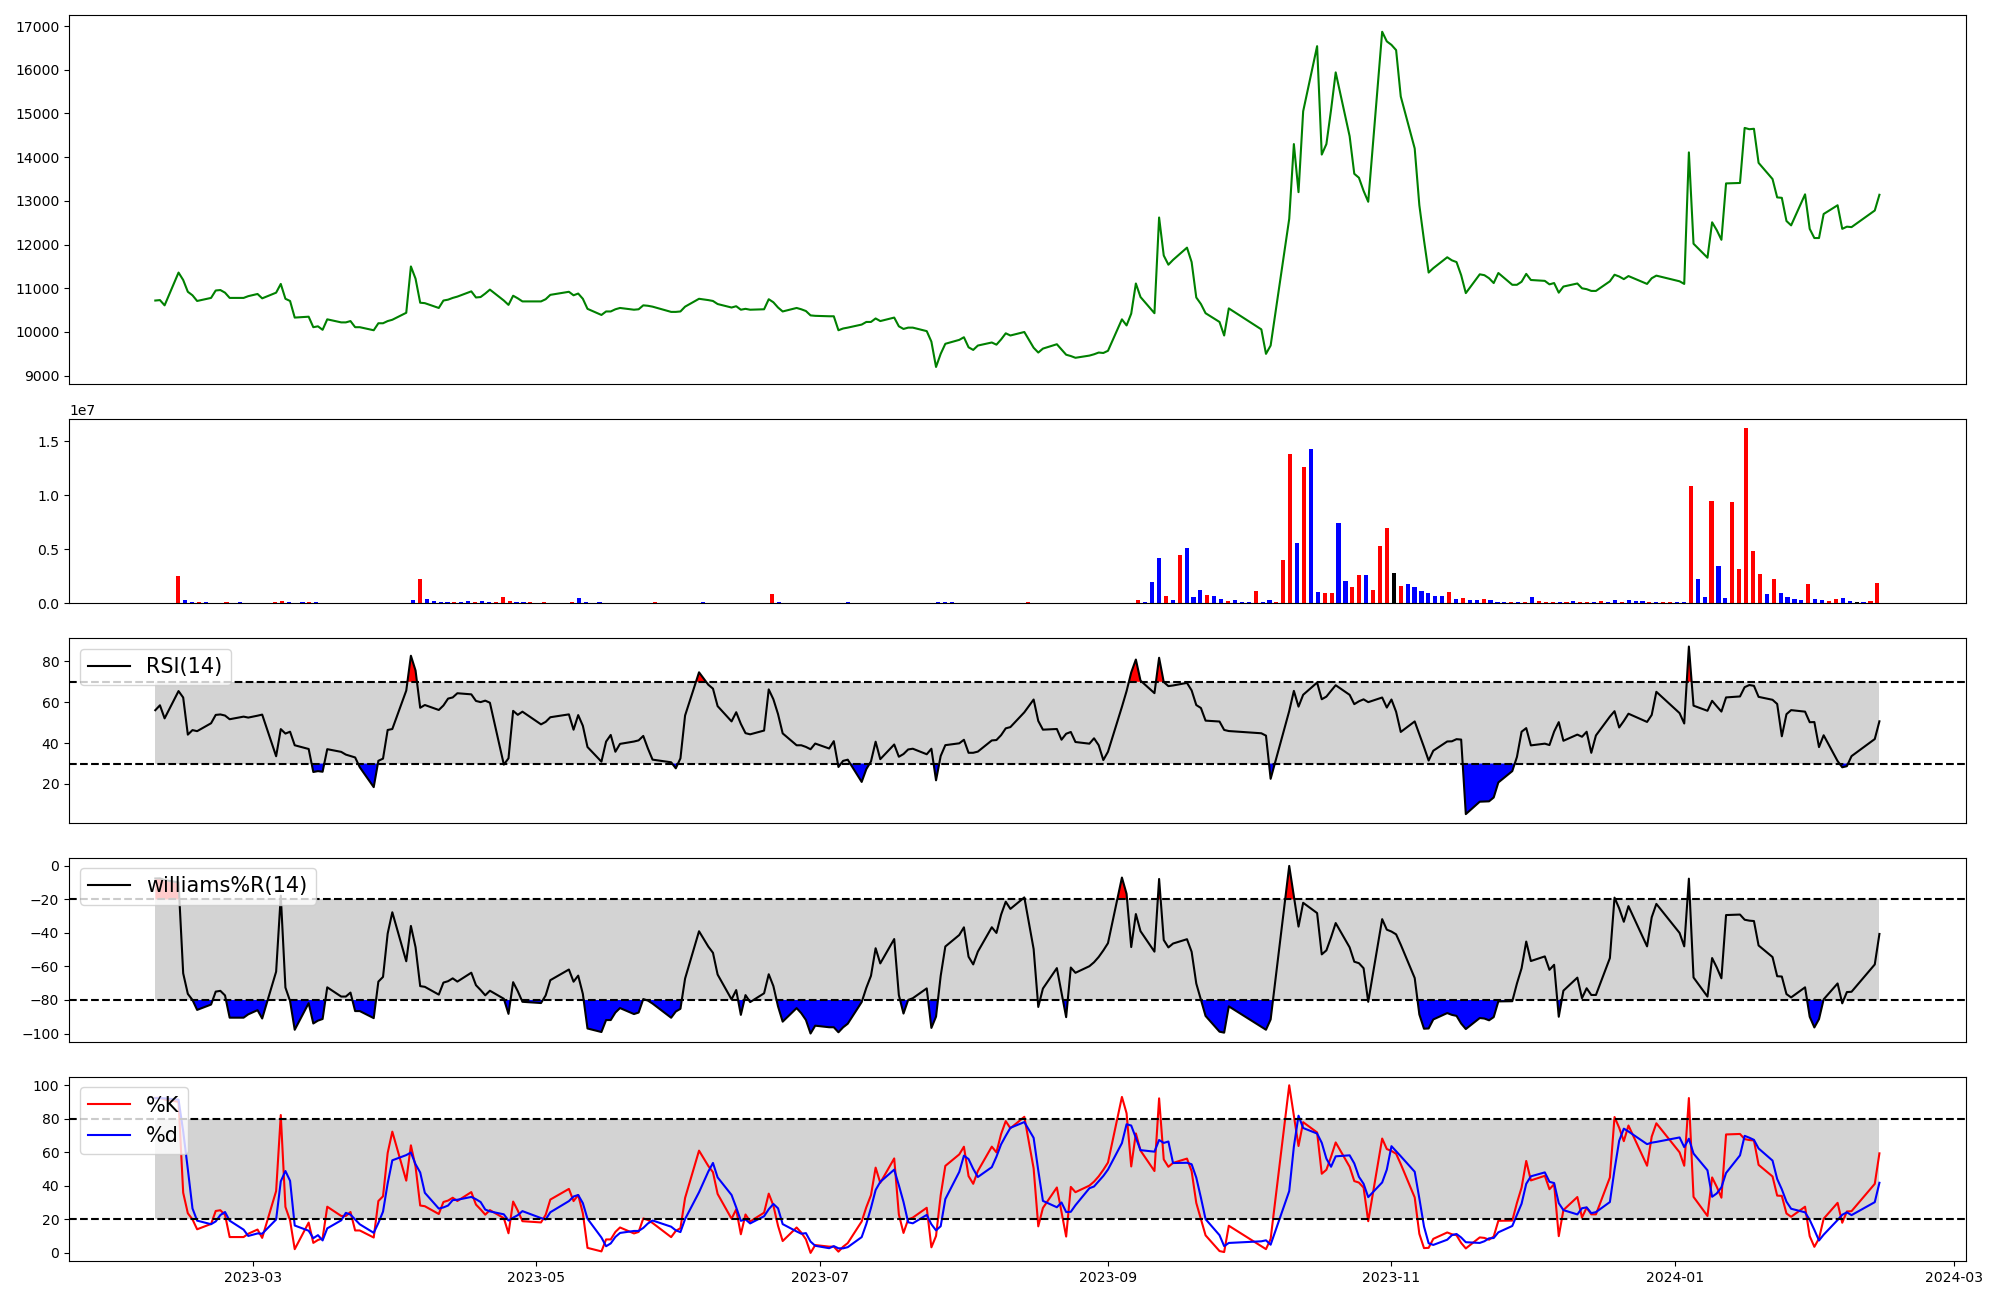
Task: Click the blue line sample beside %d
Action: (109, 1135)
